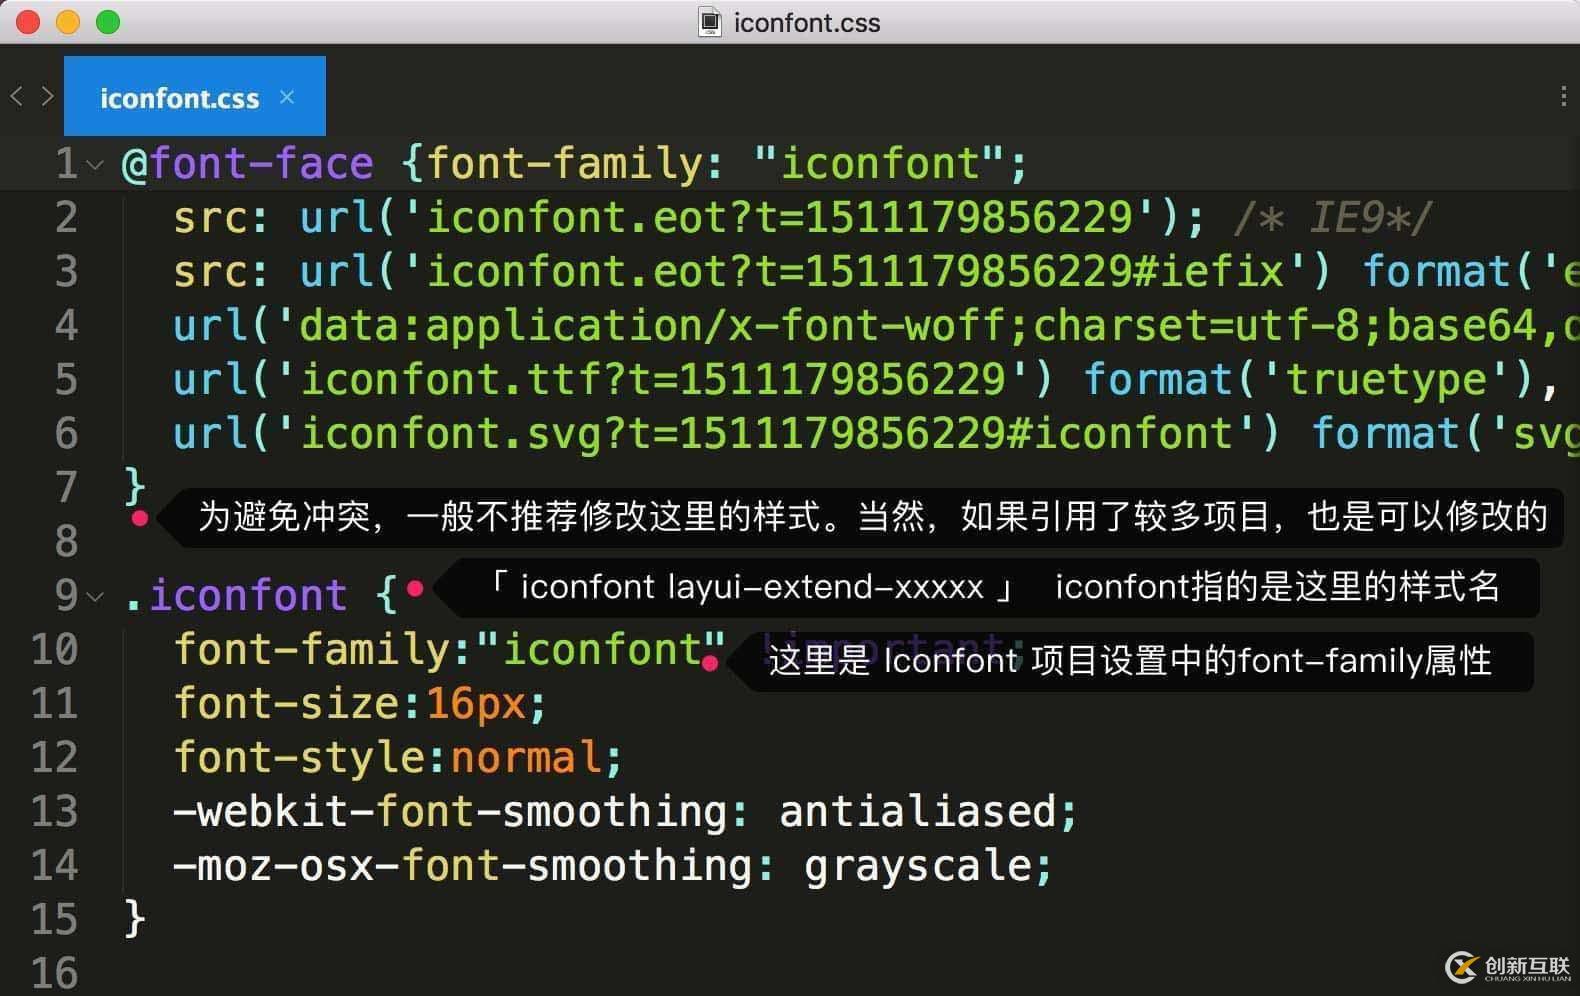Click the data:application/x-font-woff url text
Image resolution: width=1580 pixels, height=996 pixels.
click(917, 325)
